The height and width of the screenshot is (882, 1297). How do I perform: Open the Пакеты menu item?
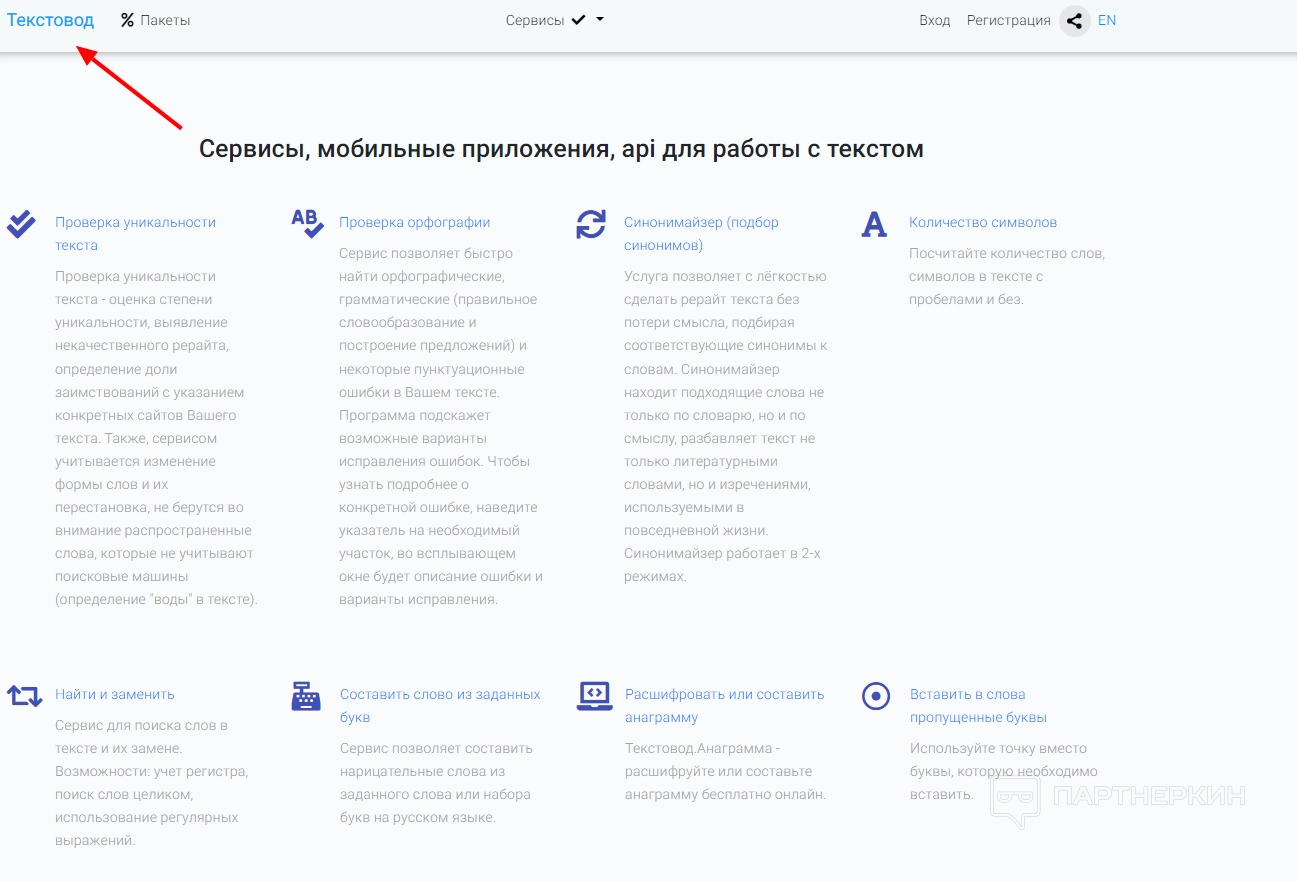click(x=155, y=20)
